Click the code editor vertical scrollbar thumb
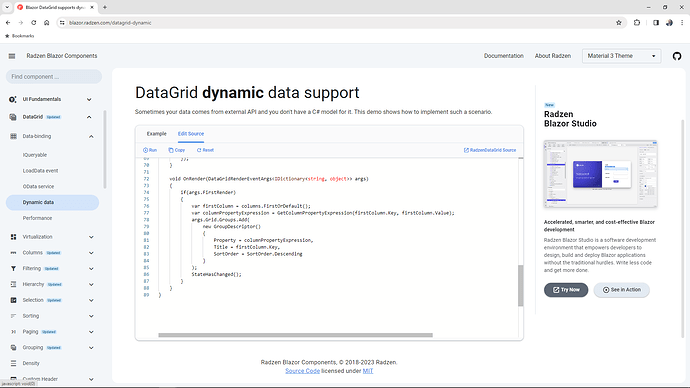This screenshot has height=388, width=690. (x=521, y=286)
